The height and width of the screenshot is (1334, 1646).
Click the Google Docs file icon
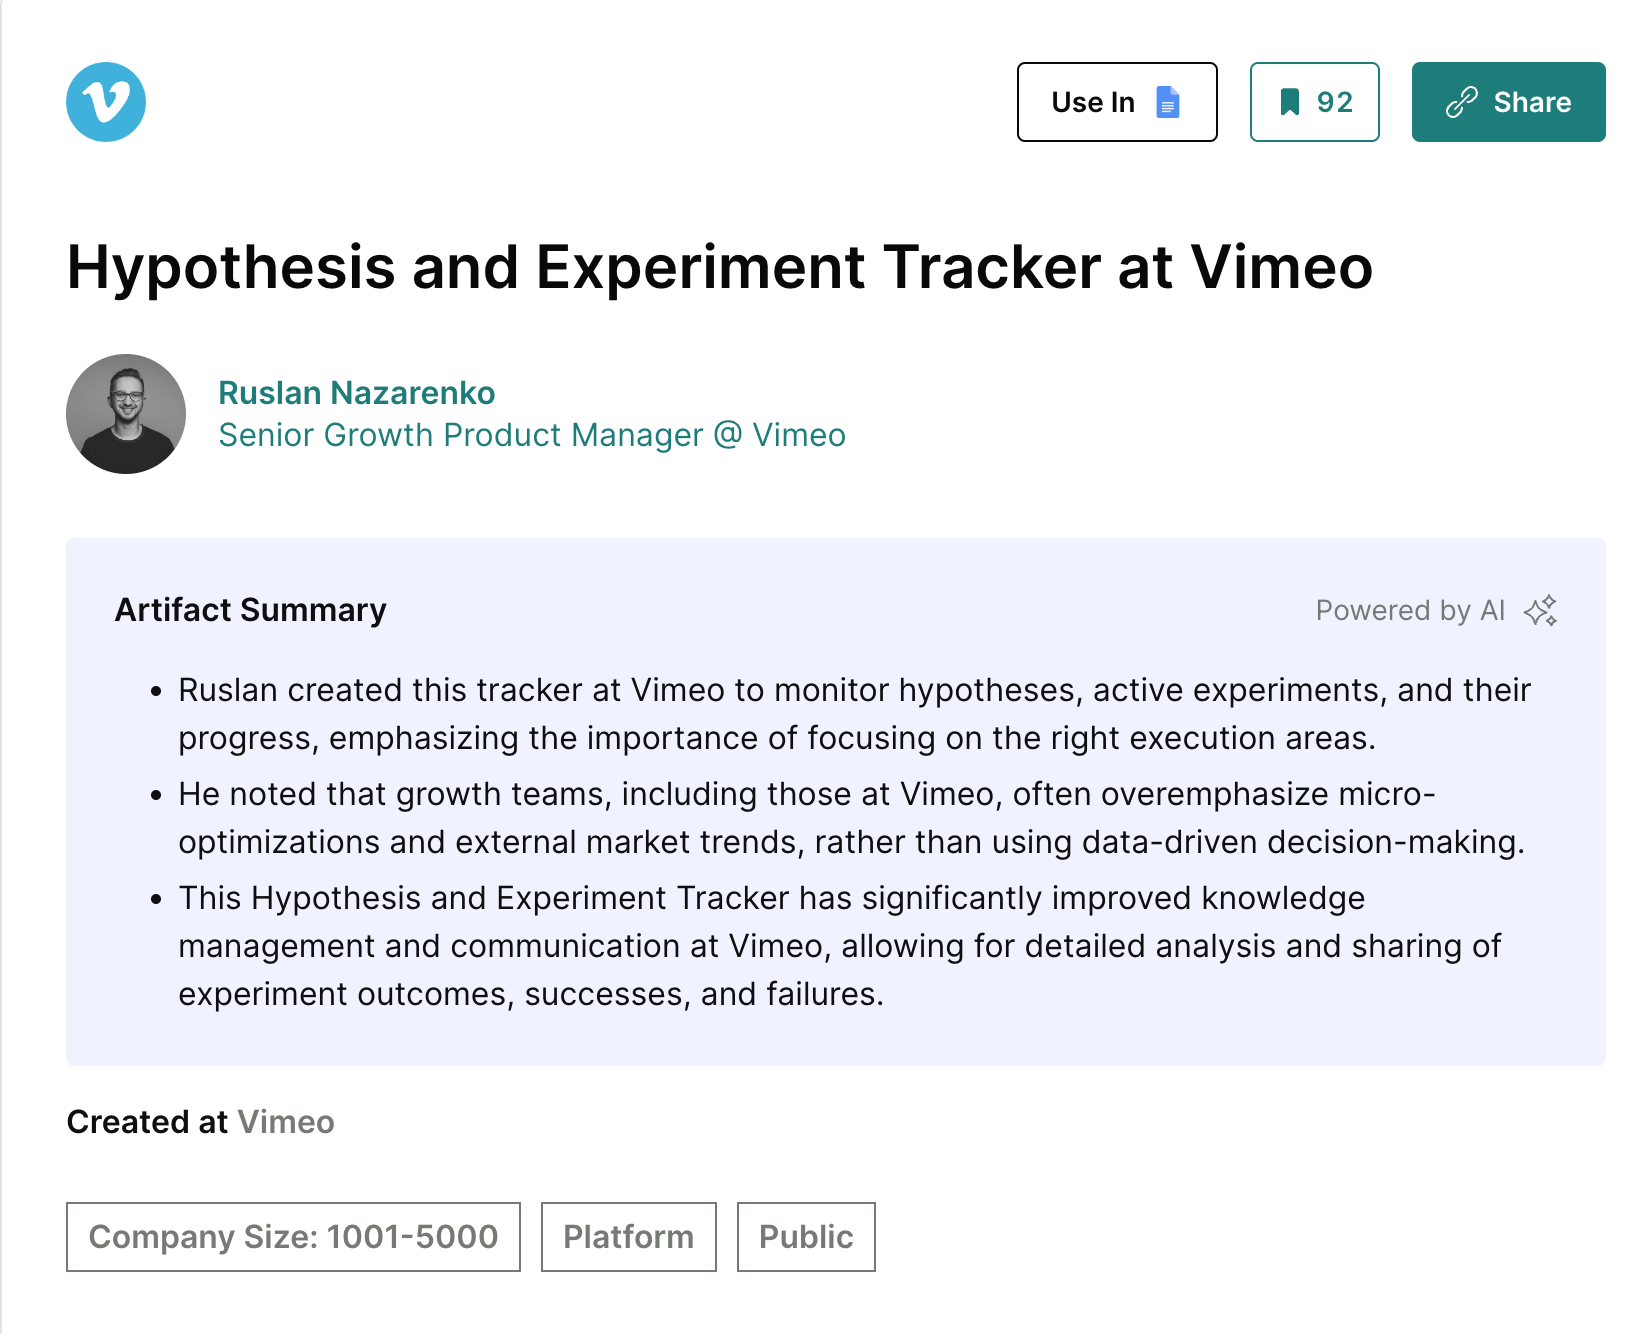1167,102
